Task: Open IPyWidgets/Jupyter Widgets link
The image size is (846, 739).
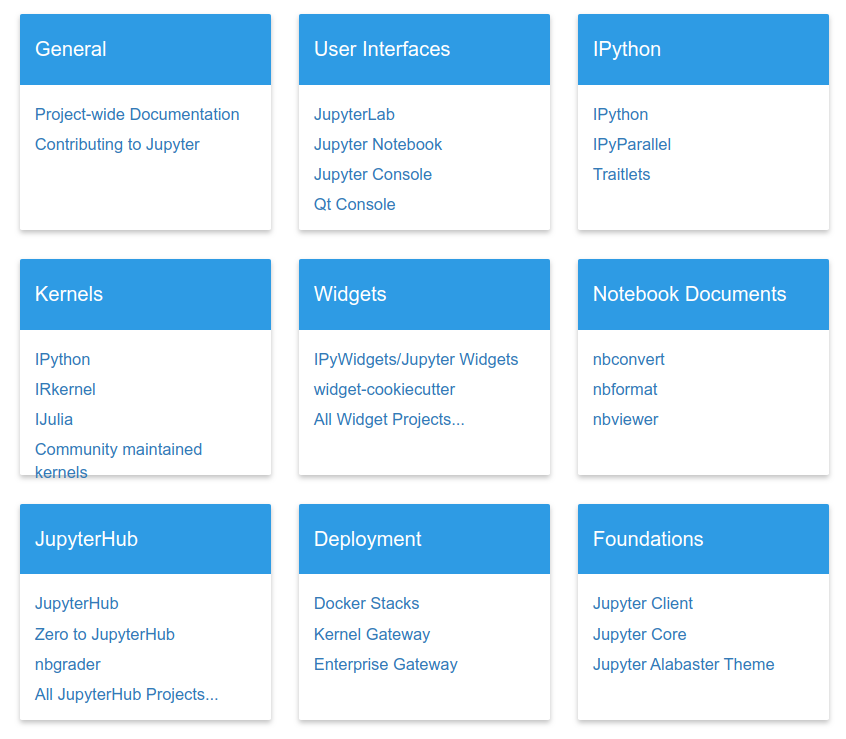Action: [x=416, y=359]
